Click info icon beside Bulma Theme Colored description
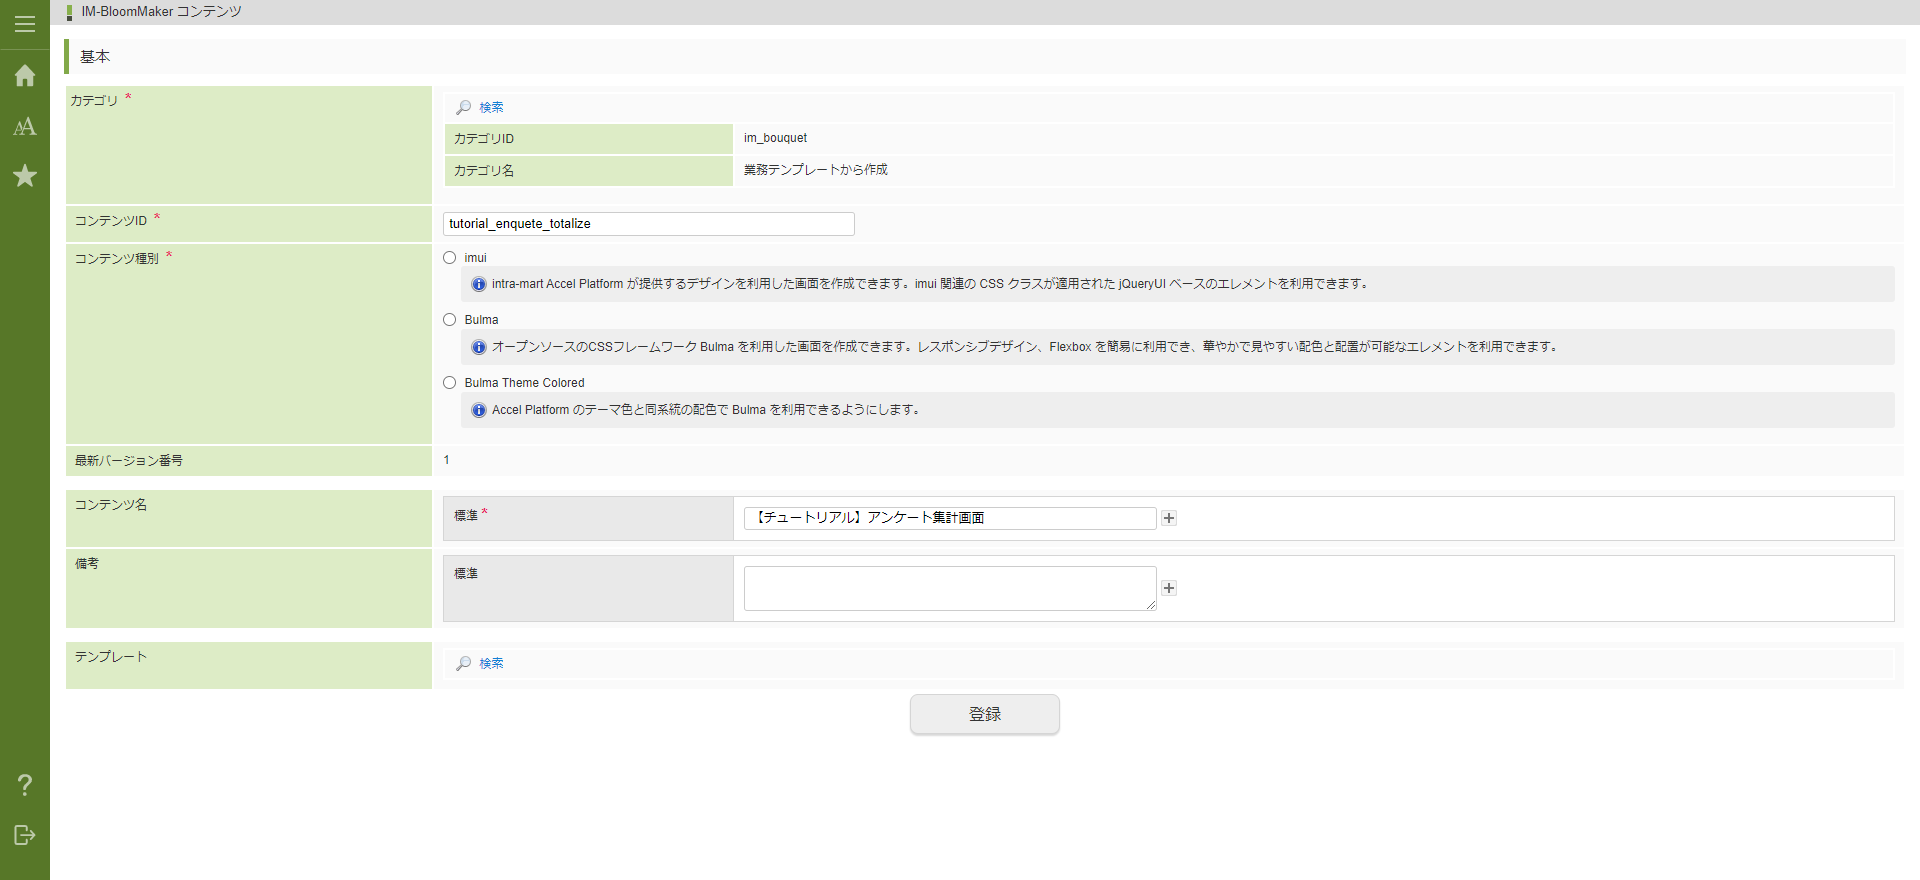The height and width of the screenshot is (880, 1920). [x=479, y=410]
